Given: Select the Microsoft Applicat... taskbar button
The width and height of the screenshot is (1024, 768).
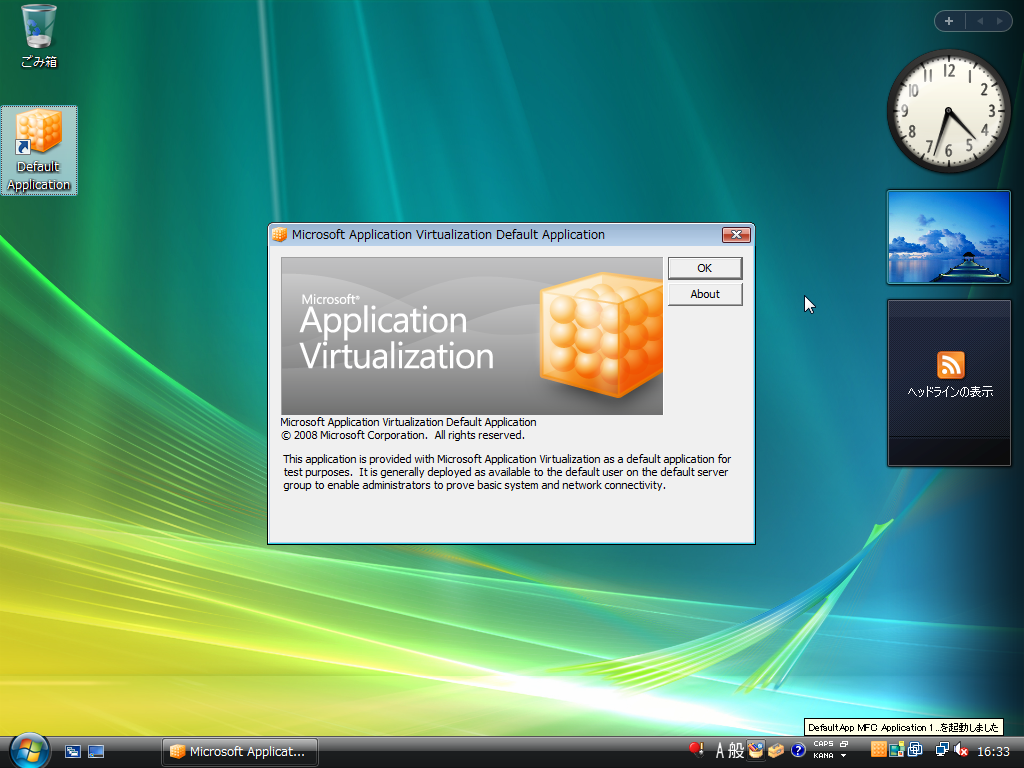Looking at the screenshot, I should click(x=239, y=751).
